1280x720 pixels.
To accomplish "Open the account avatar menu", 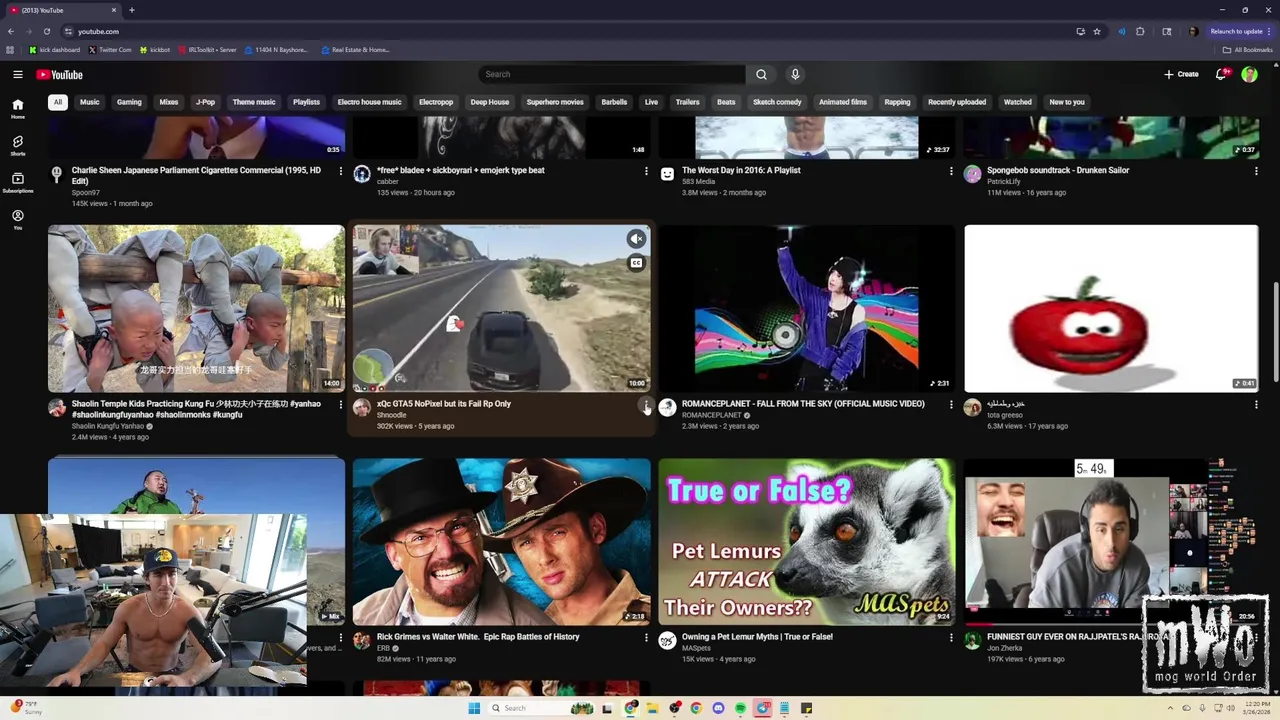I will pyautogui.click(x=1249, y=74).
